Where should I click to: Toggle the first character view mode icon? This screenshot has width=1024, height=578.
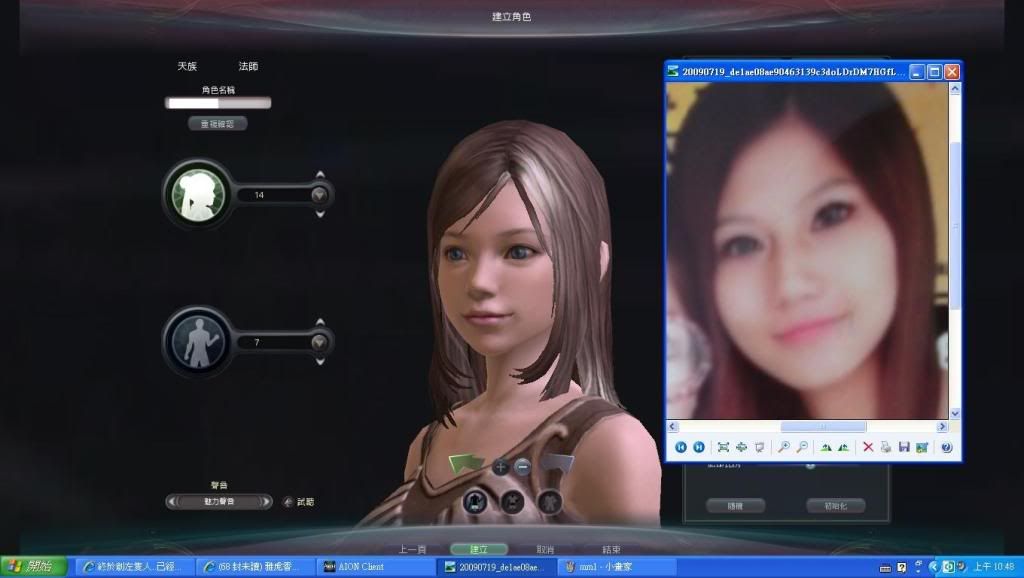476,501
